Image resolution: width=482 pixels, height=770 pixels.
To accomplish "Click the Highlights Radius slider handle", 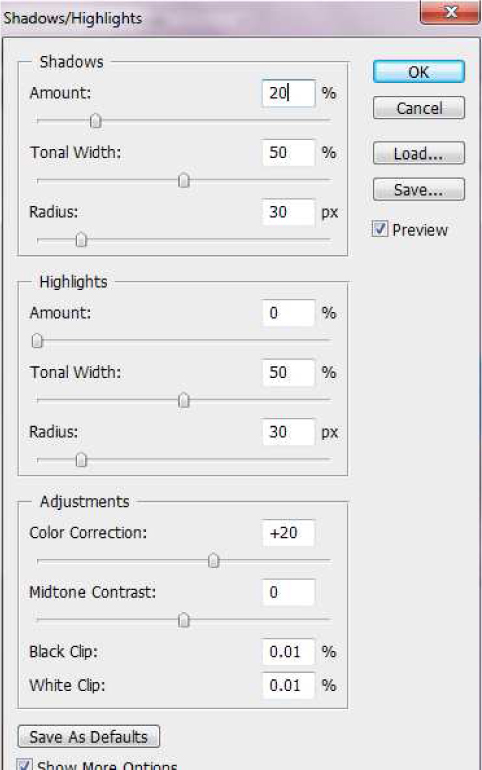I will [x=81, y=460].
